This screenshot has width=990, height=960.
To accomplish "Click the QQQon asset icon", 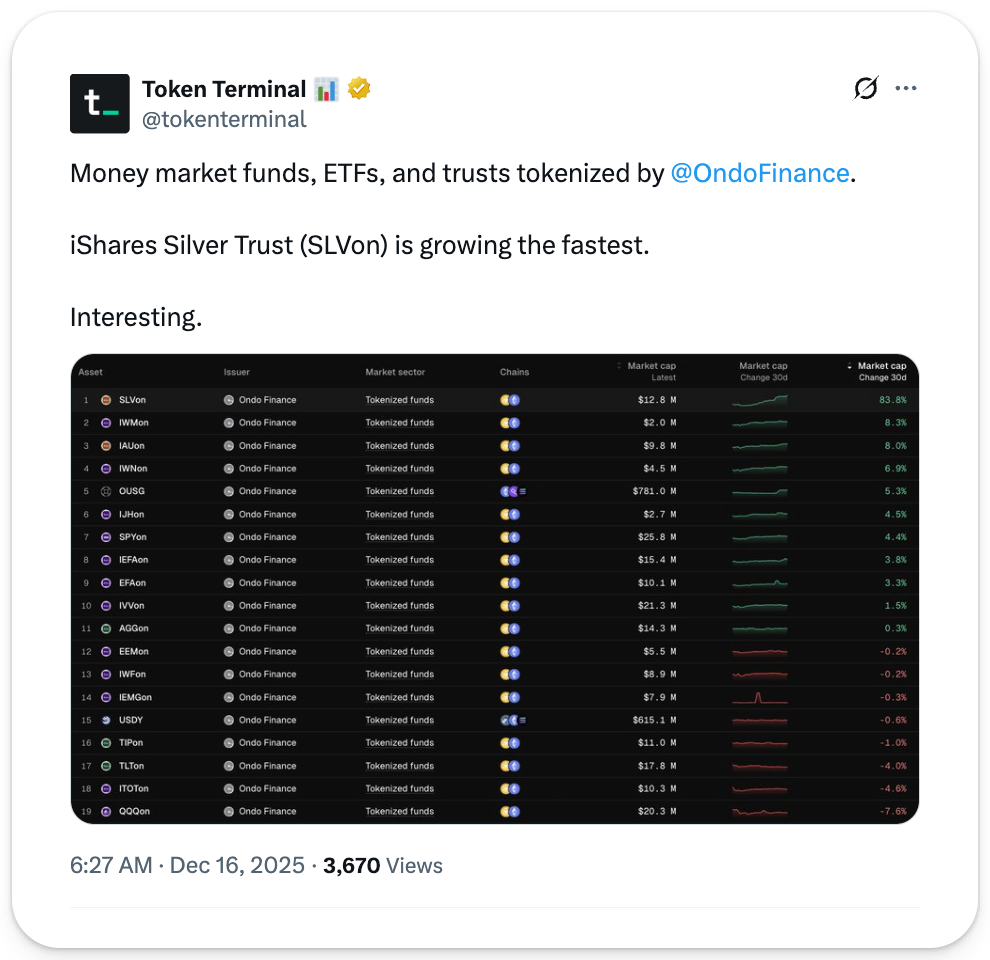I will point(107,811).
